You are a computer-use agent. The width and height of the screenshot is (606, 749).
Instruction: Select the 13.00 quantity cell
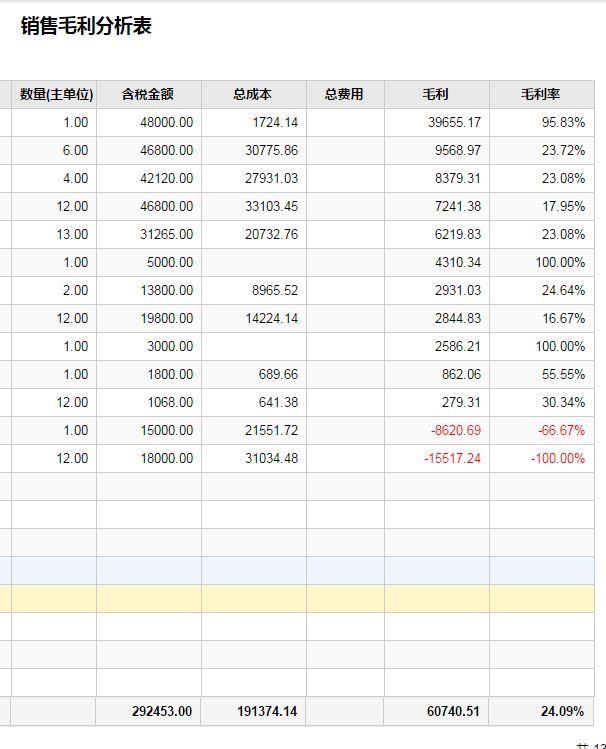[x=54, y=235]
